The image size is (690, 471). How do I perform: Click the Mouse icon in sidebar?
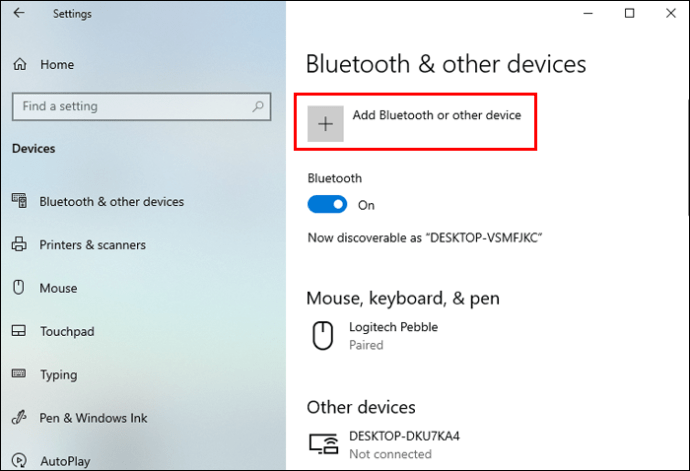(18, 287)
